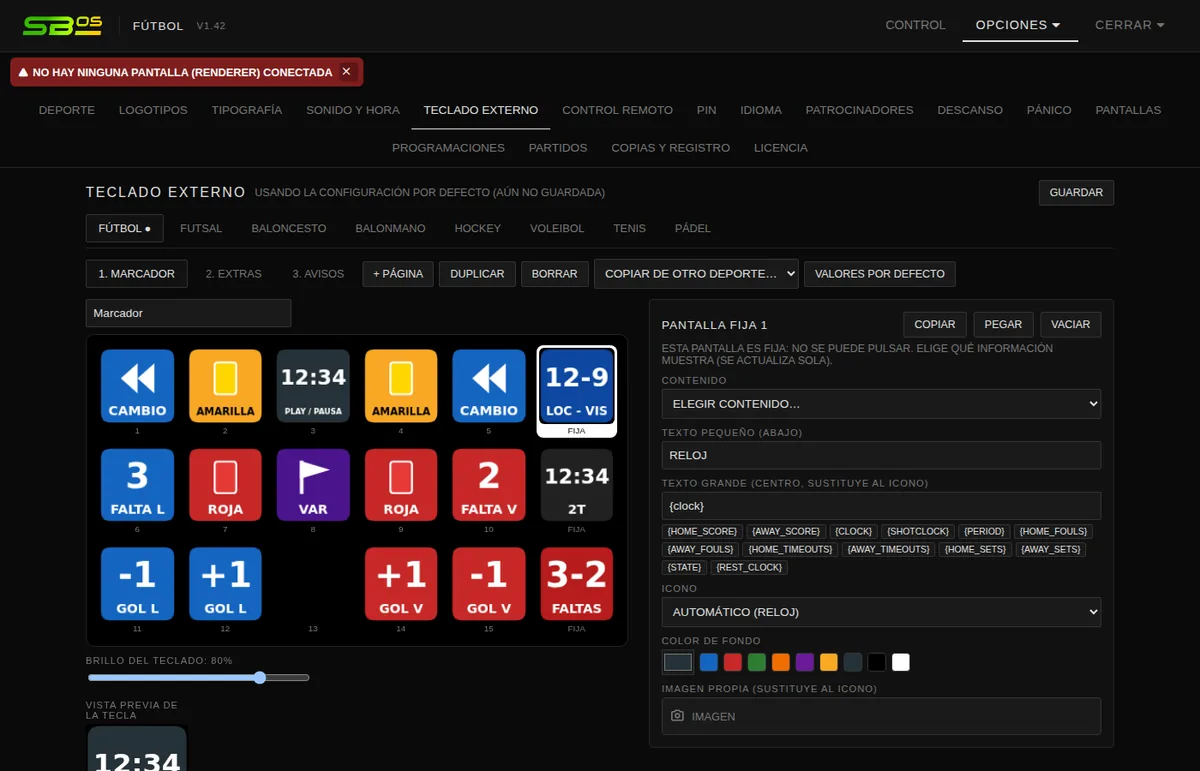Open the LOGOTIPOS options tab

pos(153,110)
